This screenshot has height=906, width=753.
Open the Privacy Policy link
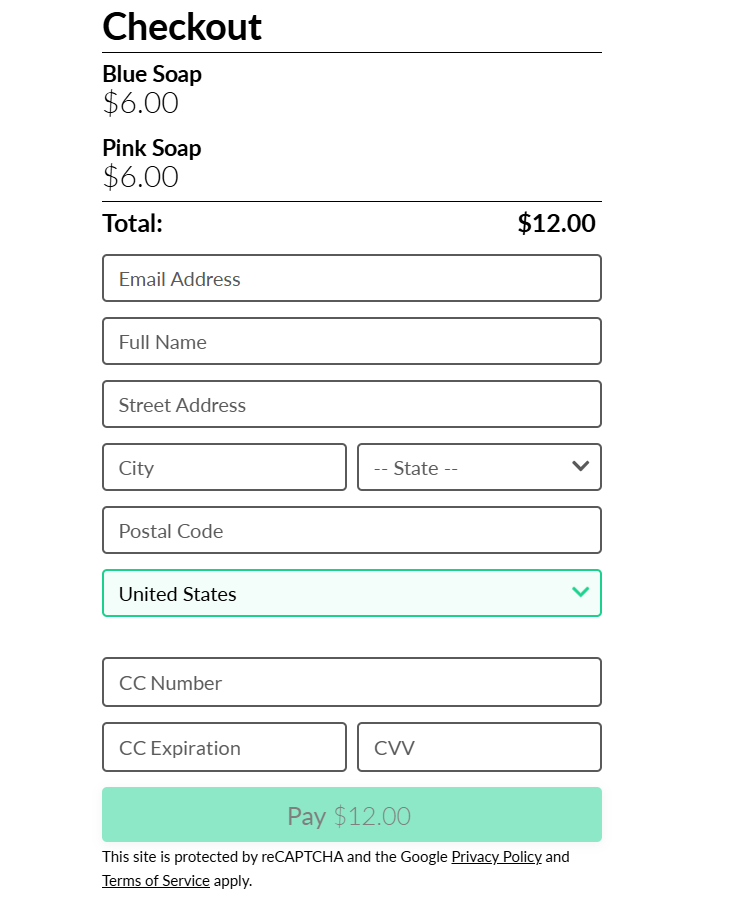(x=496, y=856)
